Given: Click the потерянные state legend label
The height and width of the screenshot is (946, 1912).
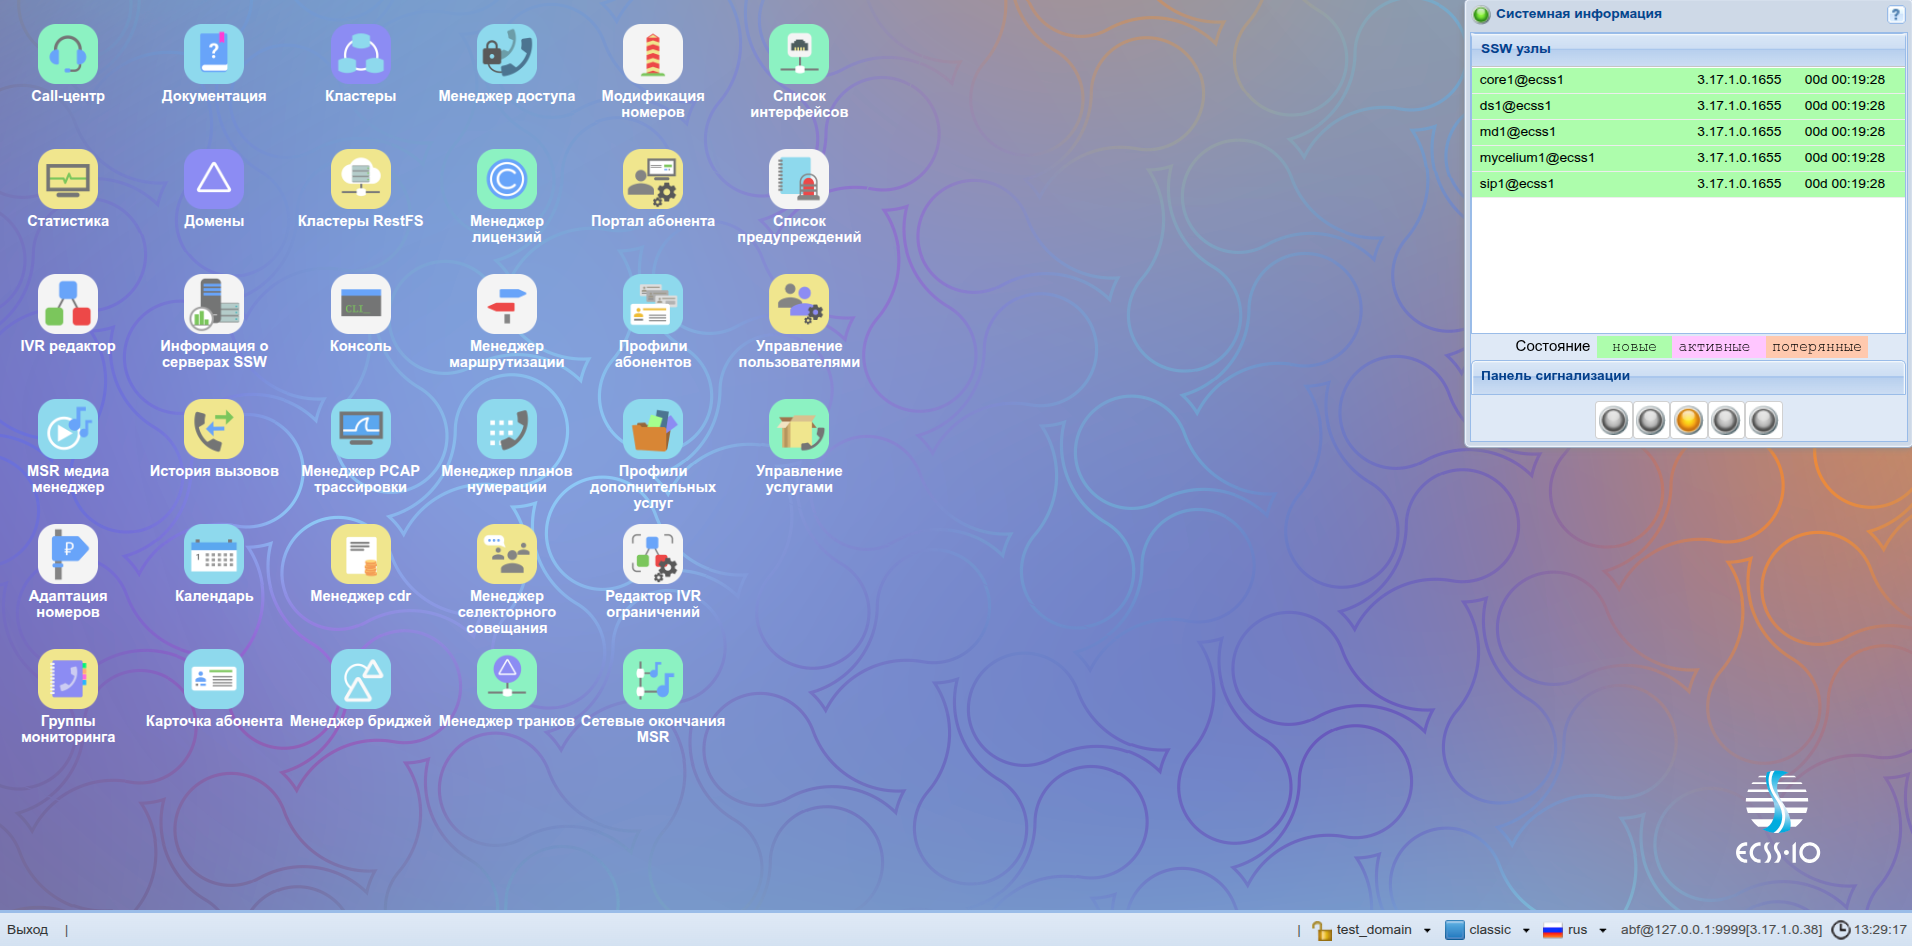Looking at the screenshot, I should [x=1816, y=347].
